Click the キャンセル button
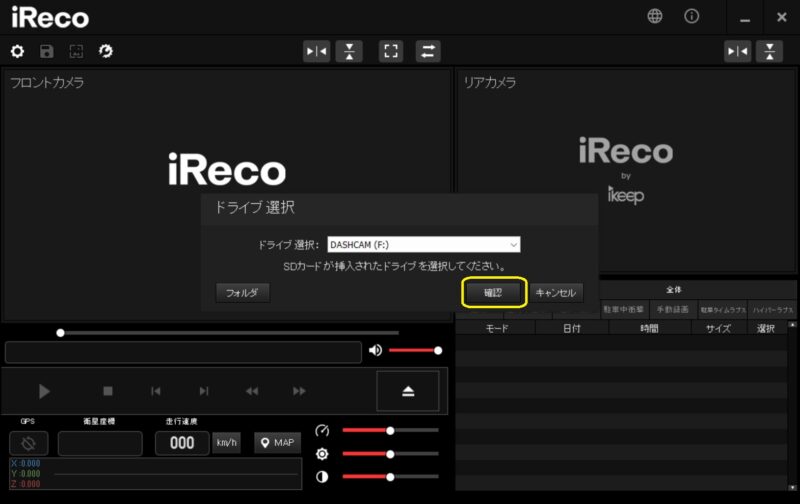The image size is (800, 504). pos(555,293)
